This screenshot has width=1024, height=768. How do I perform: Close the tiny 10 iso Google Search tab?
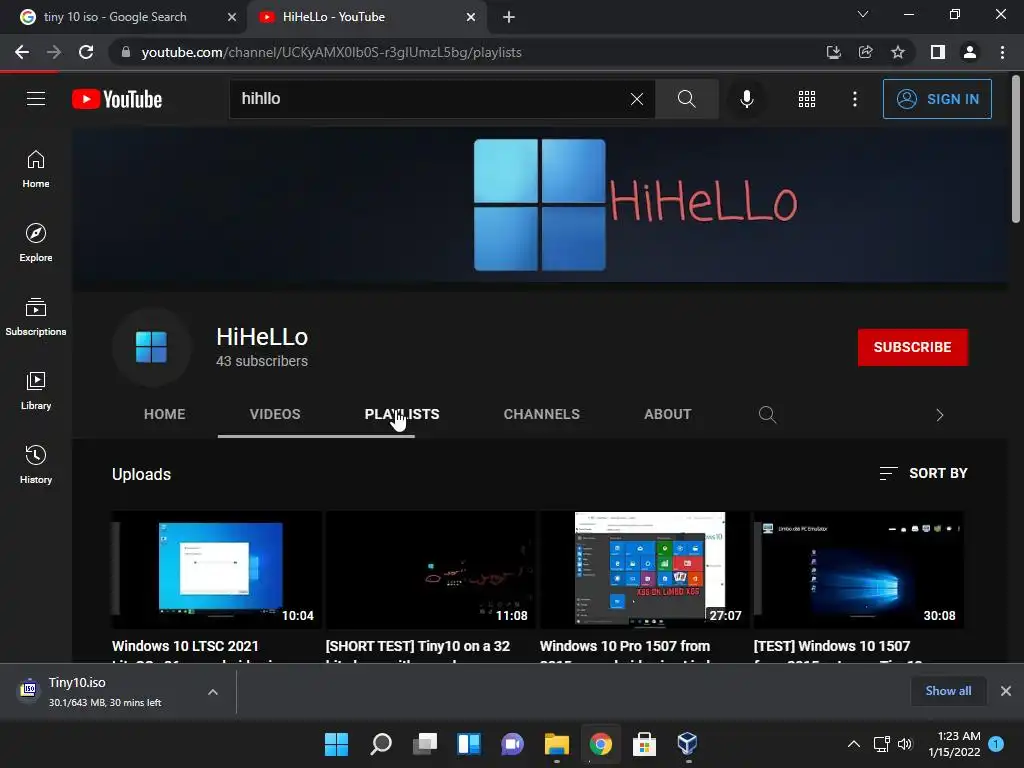[232, 17]
